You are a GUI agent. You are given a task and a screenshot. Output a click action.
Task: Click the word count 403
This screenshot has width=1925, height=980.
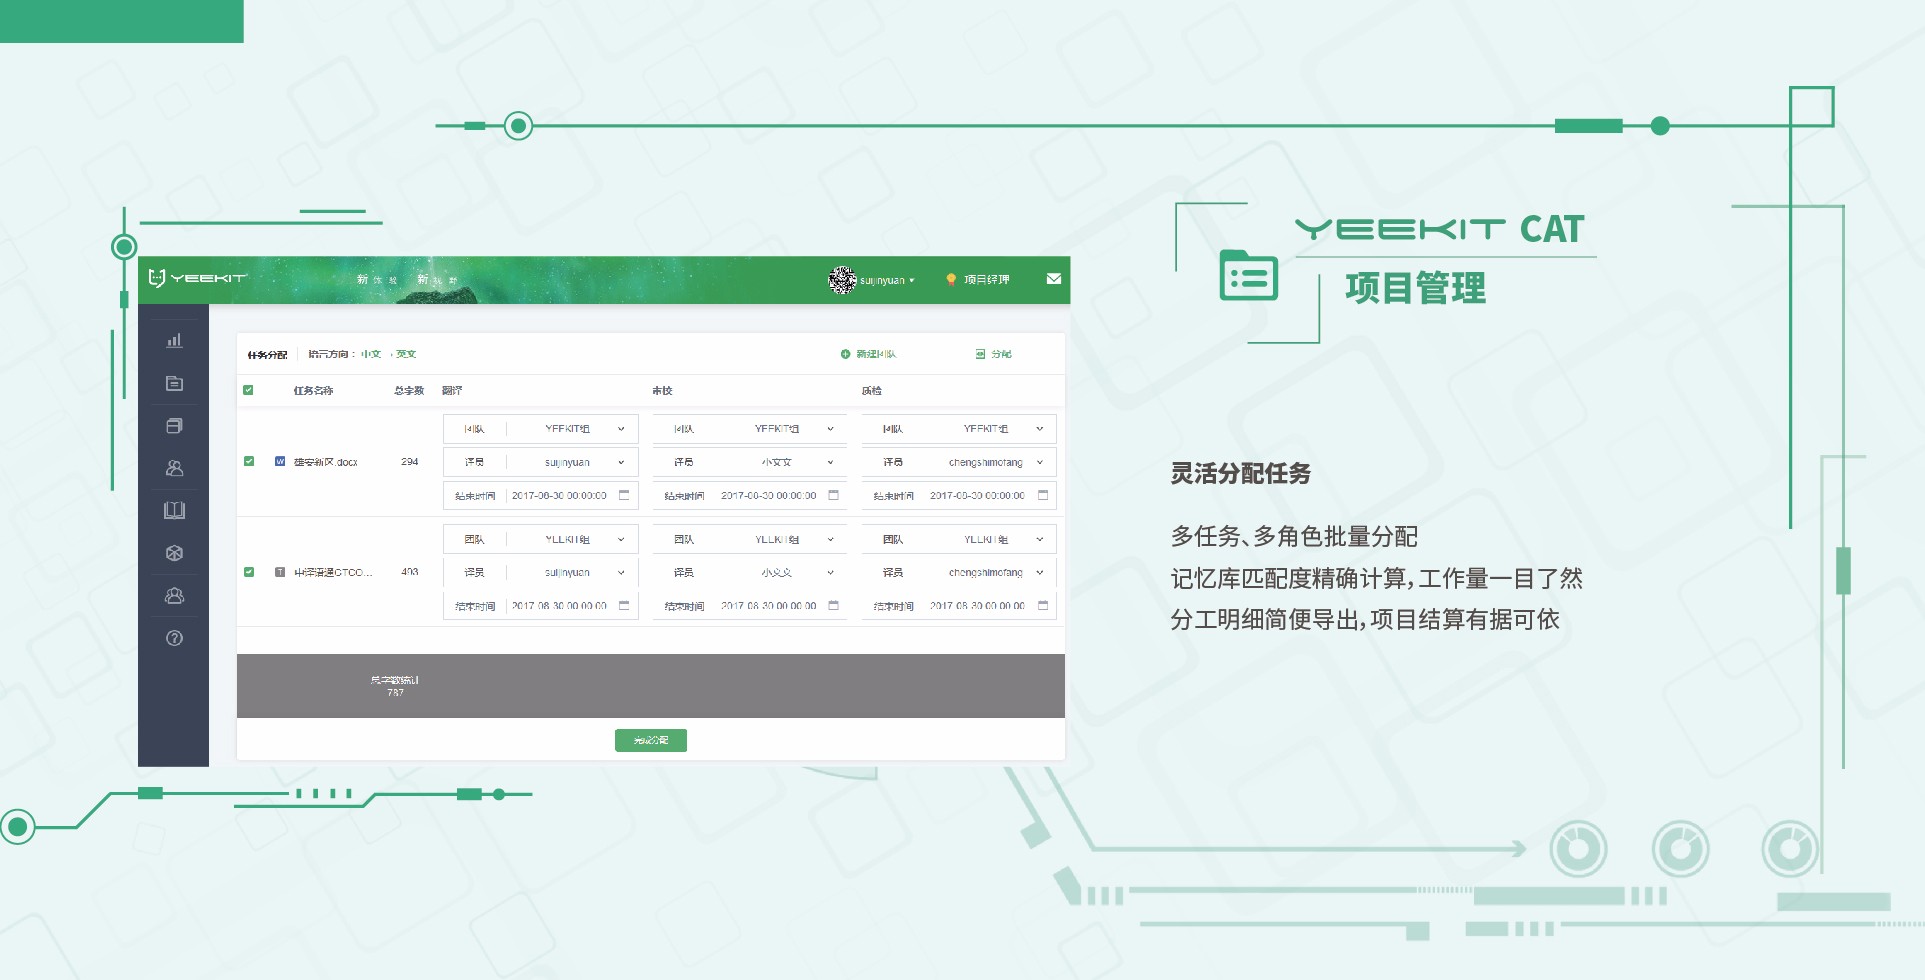409,572
